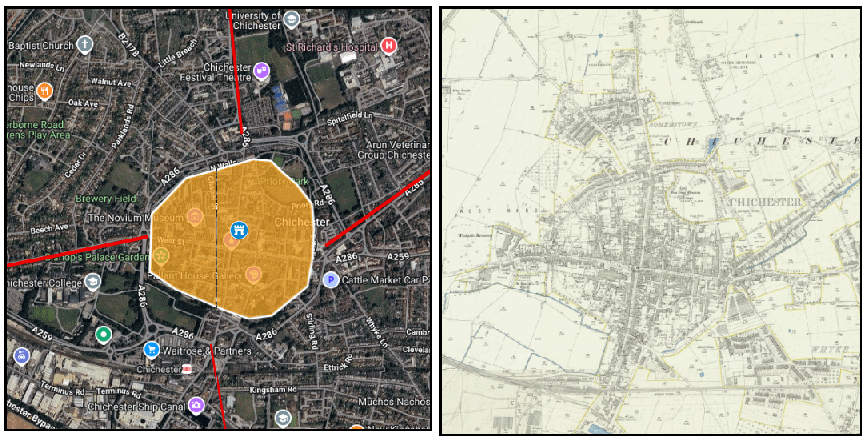Select The Novium Museum marker

[194, 218]
